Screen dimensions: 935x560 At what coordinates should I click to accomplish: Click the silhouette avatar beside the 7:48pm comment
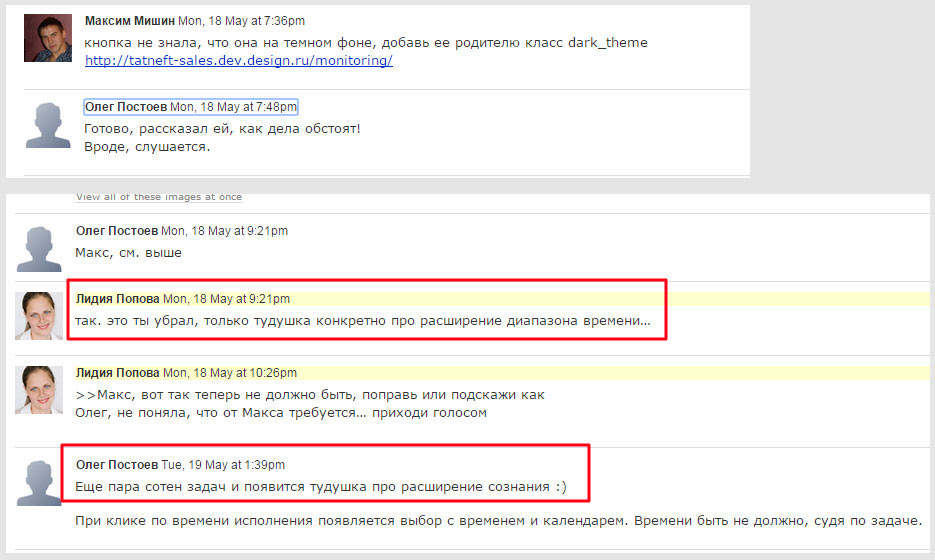point(48,125)
